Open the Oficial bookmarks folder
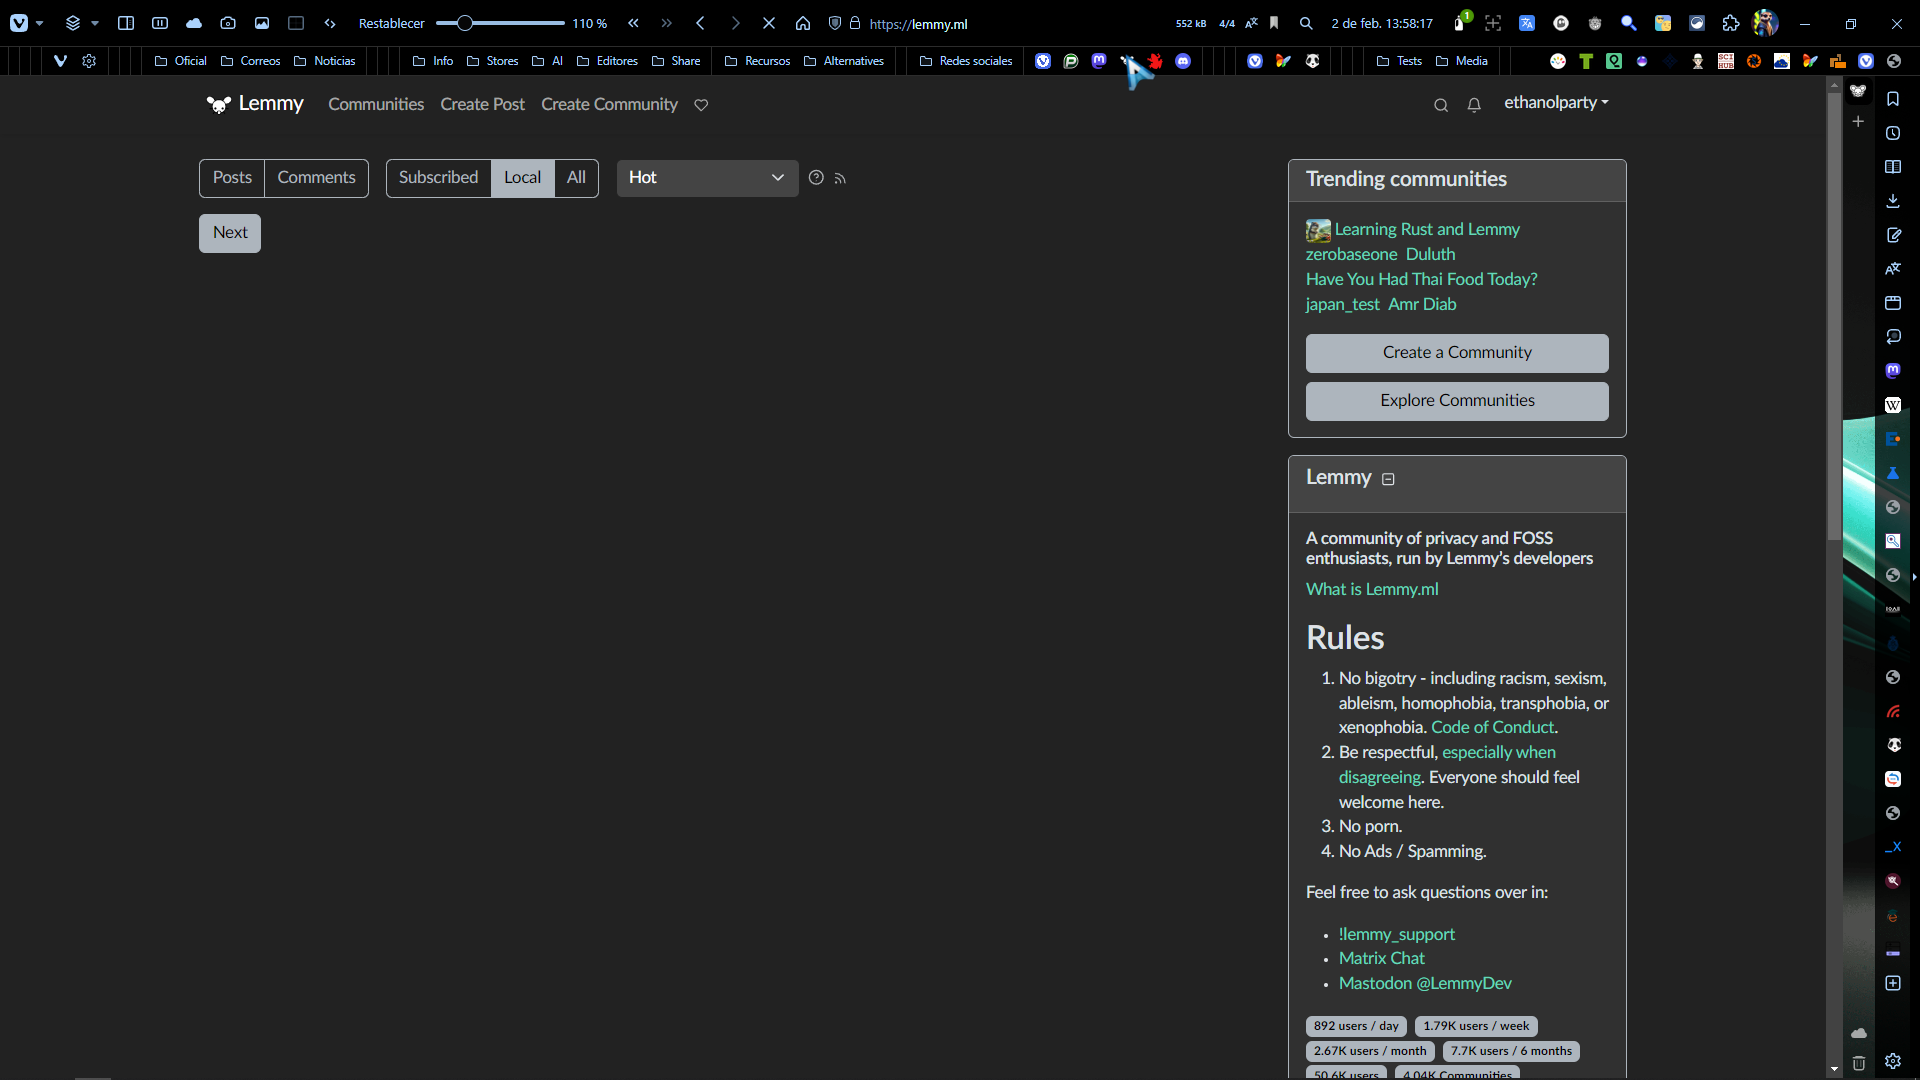The height and width of the screenshot is (1080, 1920). [x=181, y=61]
